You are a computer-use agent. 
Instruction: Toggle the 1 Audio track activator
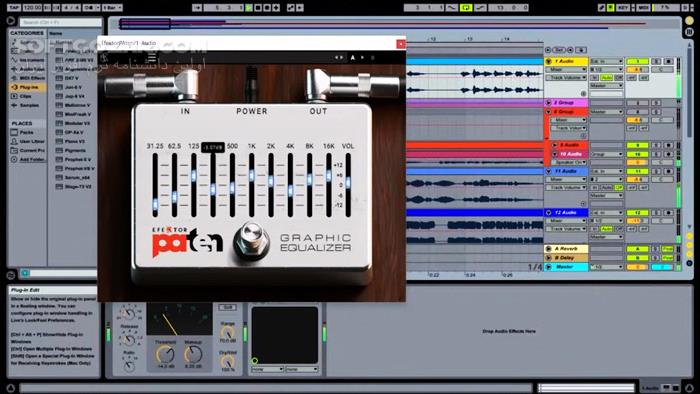pos(637,61)
